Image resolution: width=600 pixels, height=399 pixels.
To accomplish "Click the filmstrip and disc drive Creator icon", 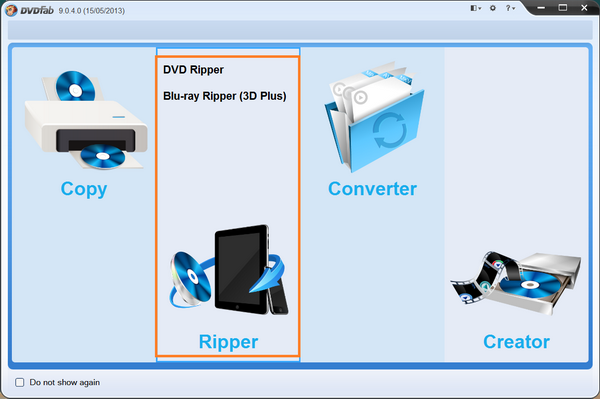I will point(516,283).
